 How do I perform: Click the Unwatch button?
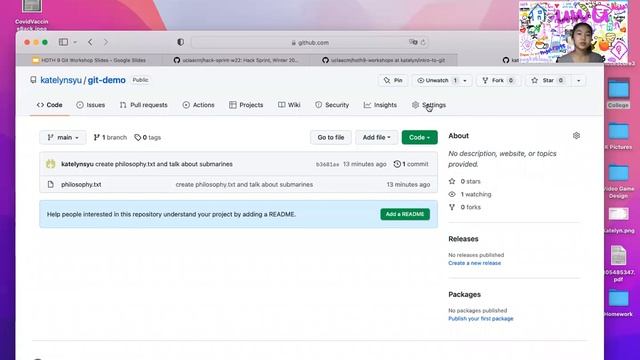tap(437, 80)
